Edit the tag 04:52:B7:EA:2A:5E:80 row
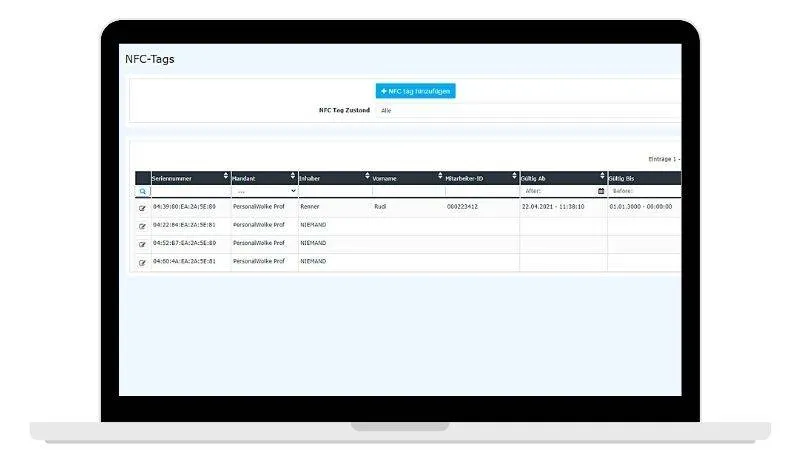This screenshot has width=800, height=461. 142,244
